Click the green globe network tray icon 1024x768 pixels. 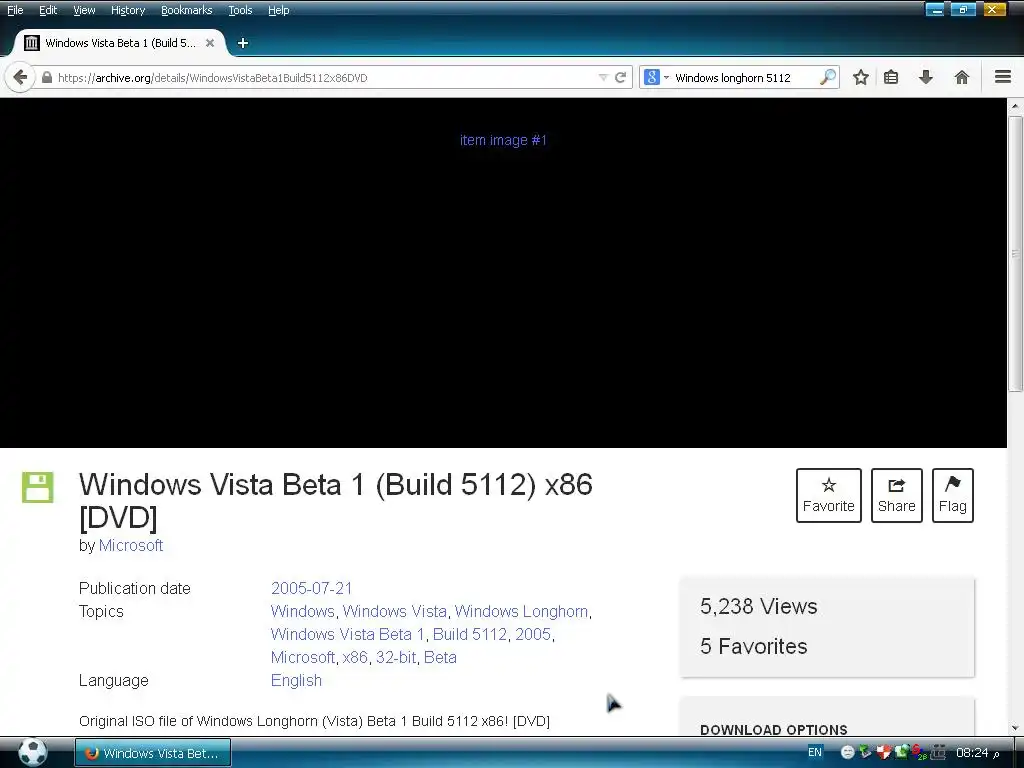tap(902, 752)
